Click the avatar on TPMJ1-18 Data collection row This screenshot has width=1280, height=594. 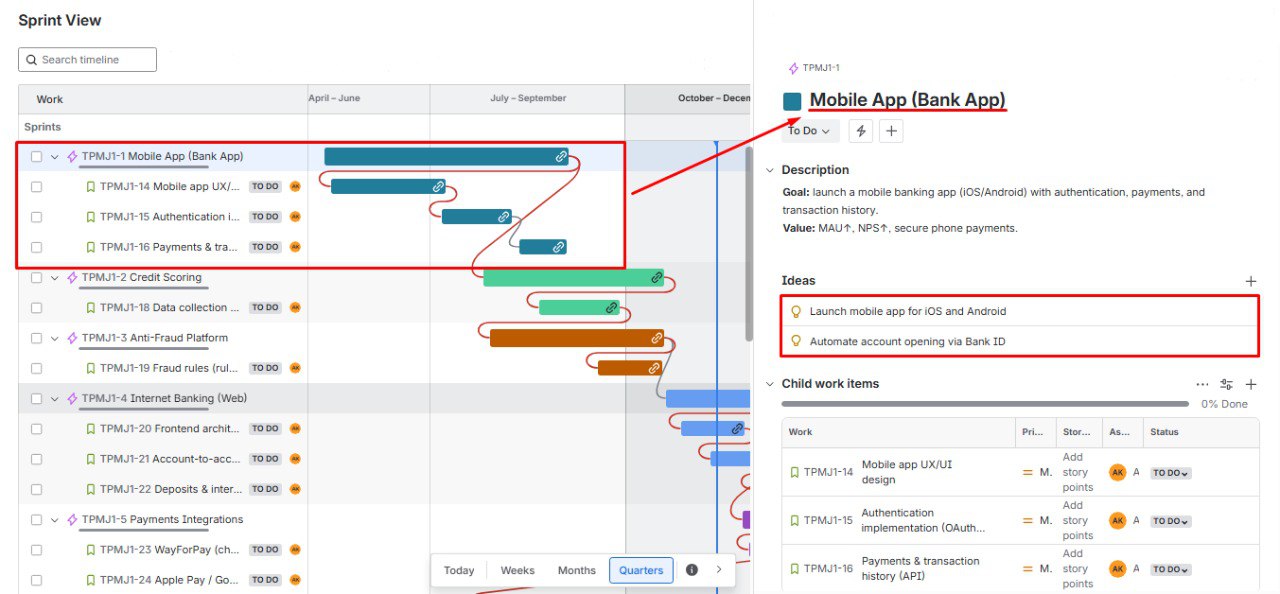[295, 308]
